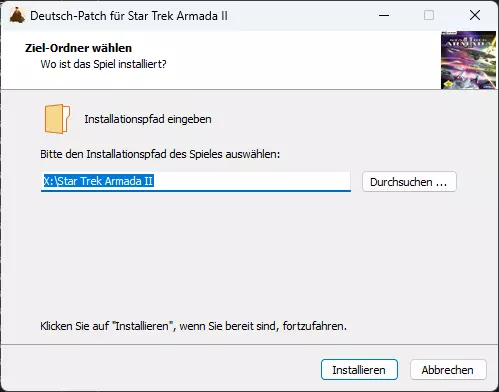Click the separator line above Installieren button
Viewport: 499px width, 392px height.
[248, 344]
